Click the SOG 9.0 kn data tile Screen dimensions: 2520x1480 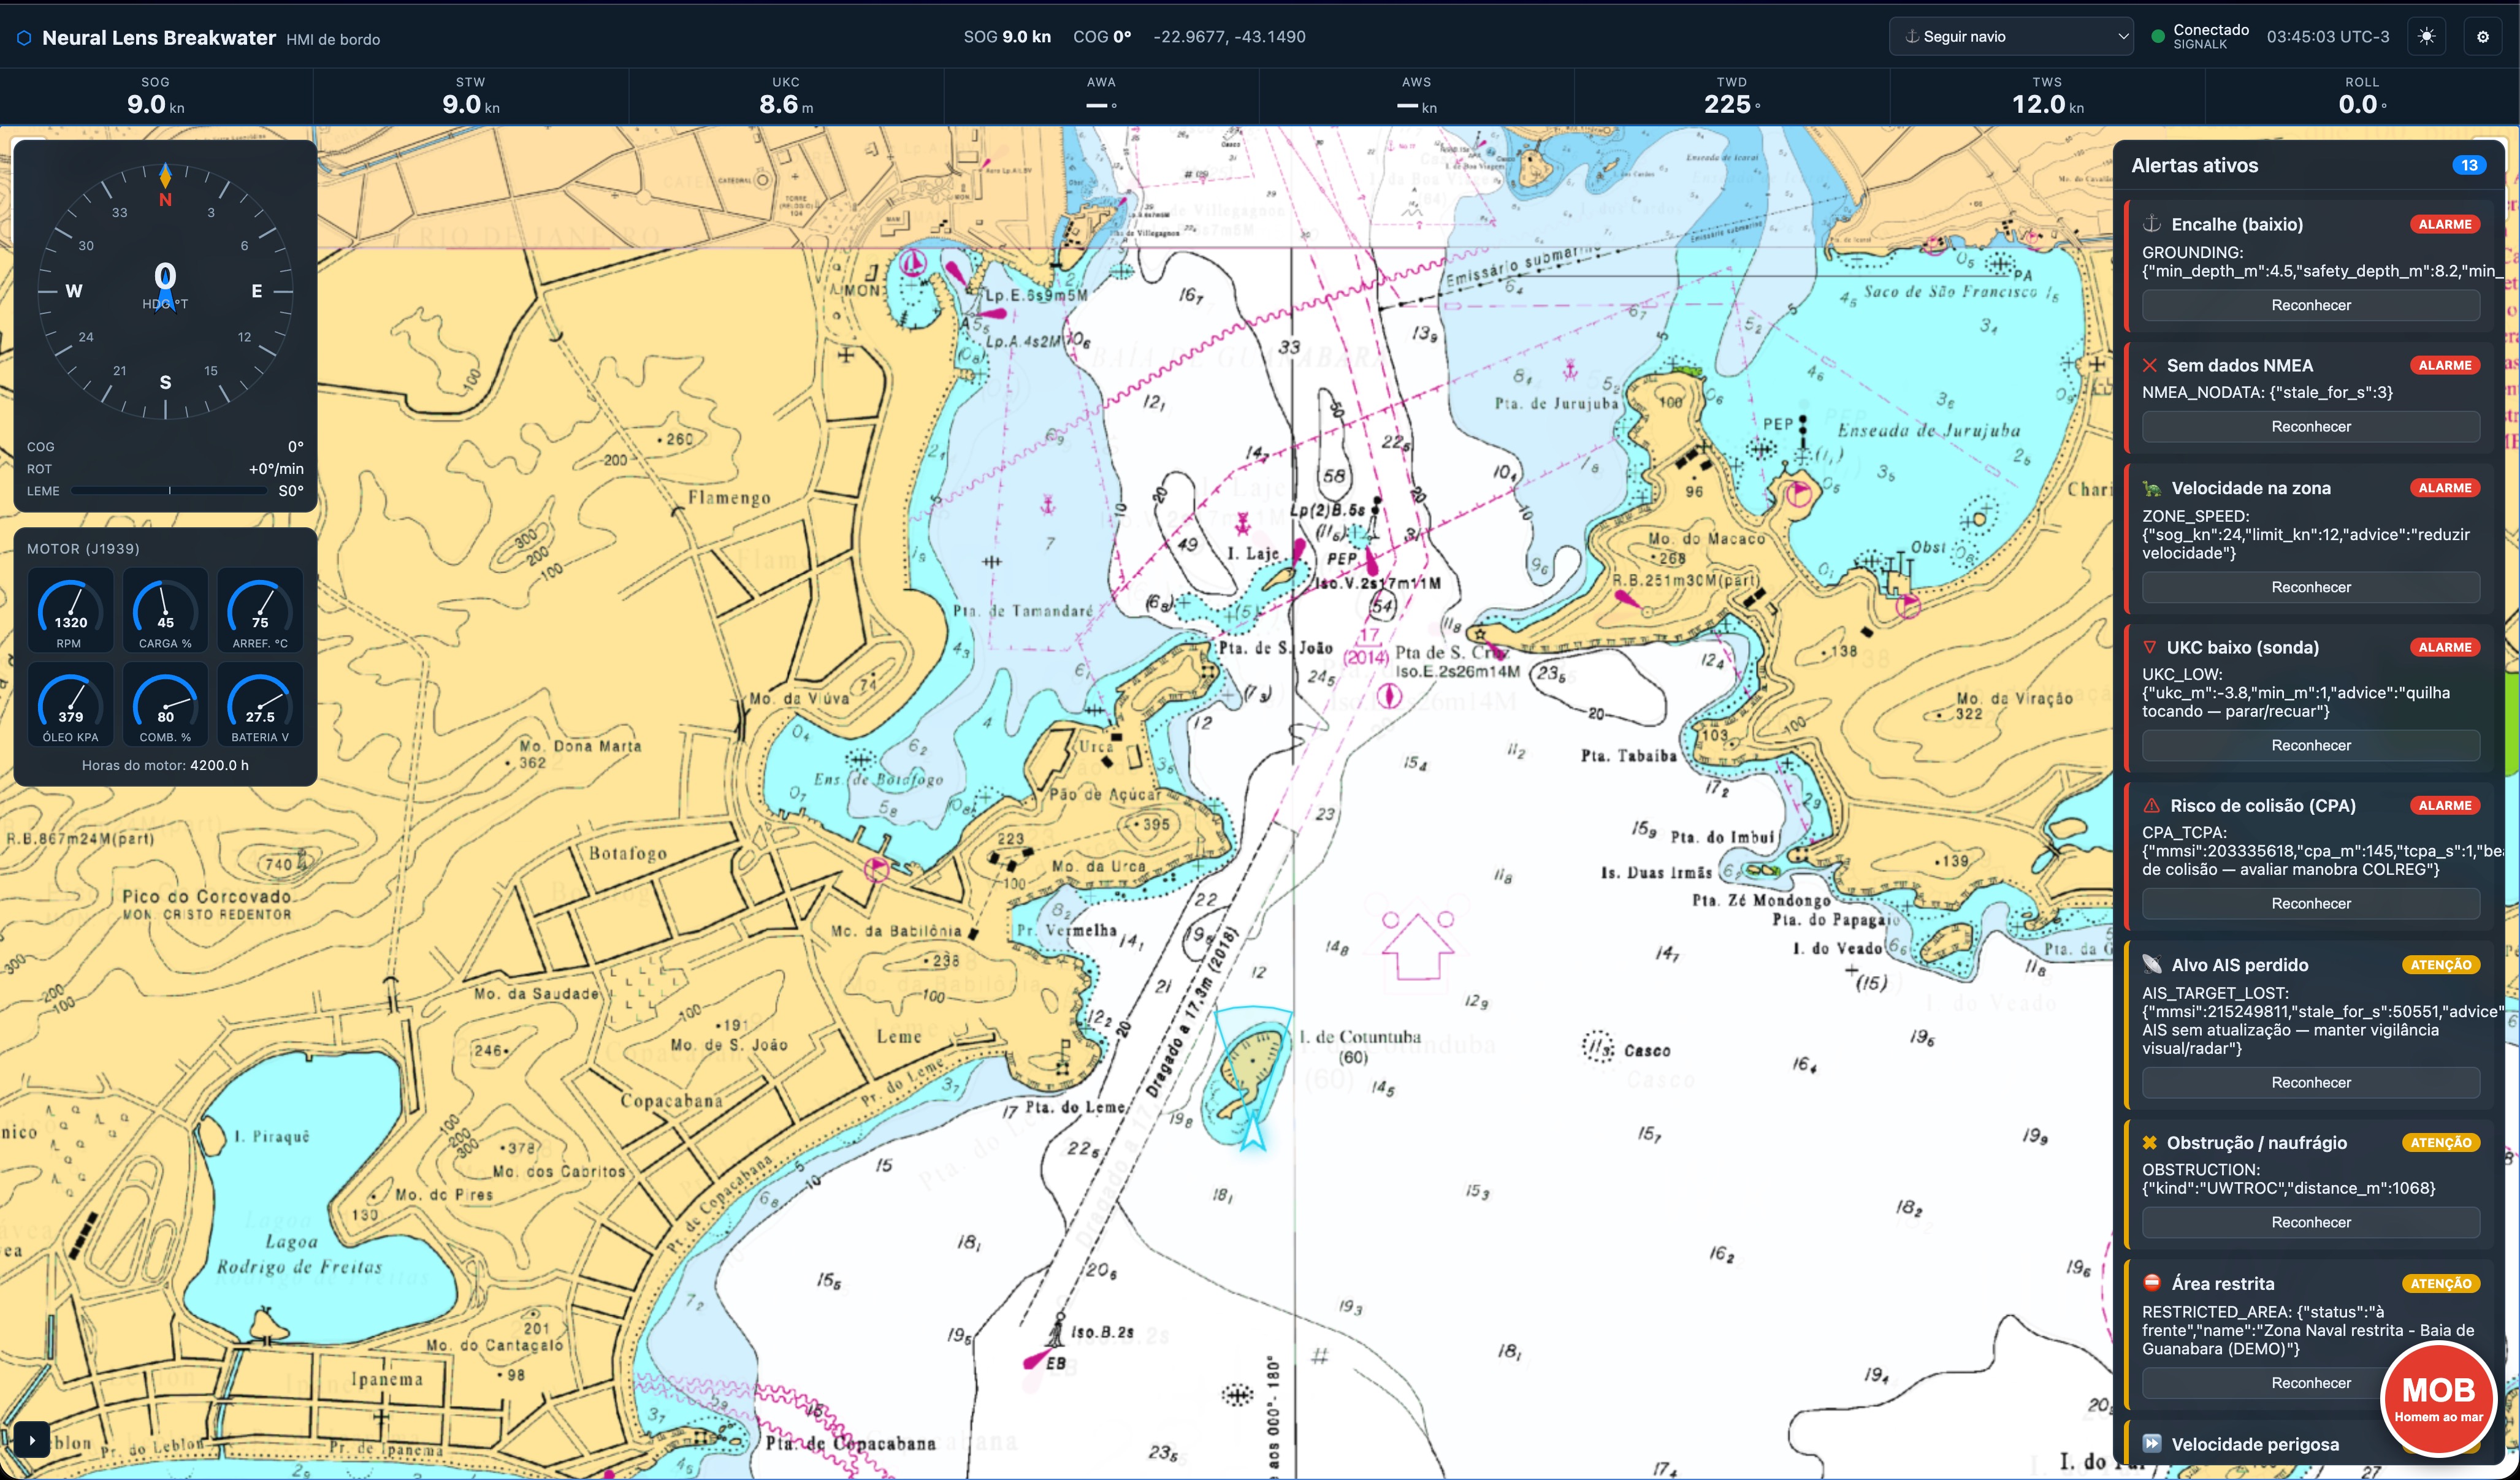156,96
